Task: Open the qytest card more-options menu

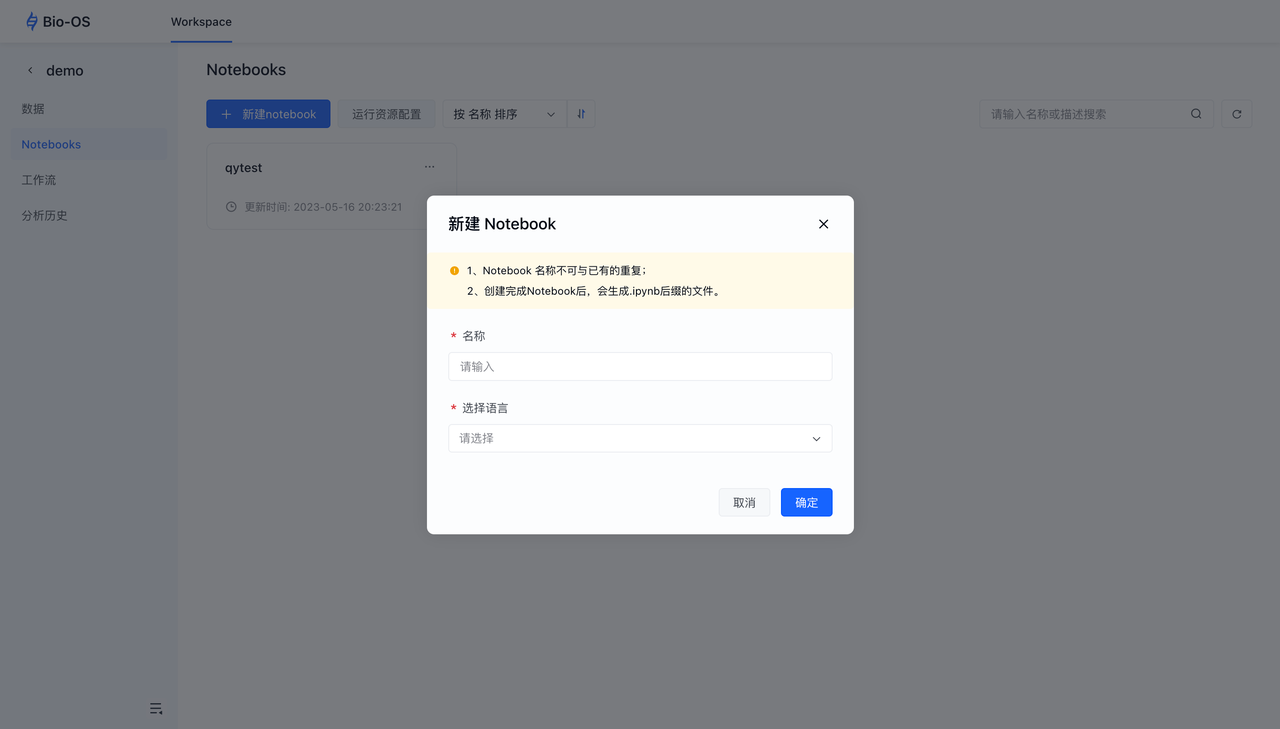Action: point(429,167)
